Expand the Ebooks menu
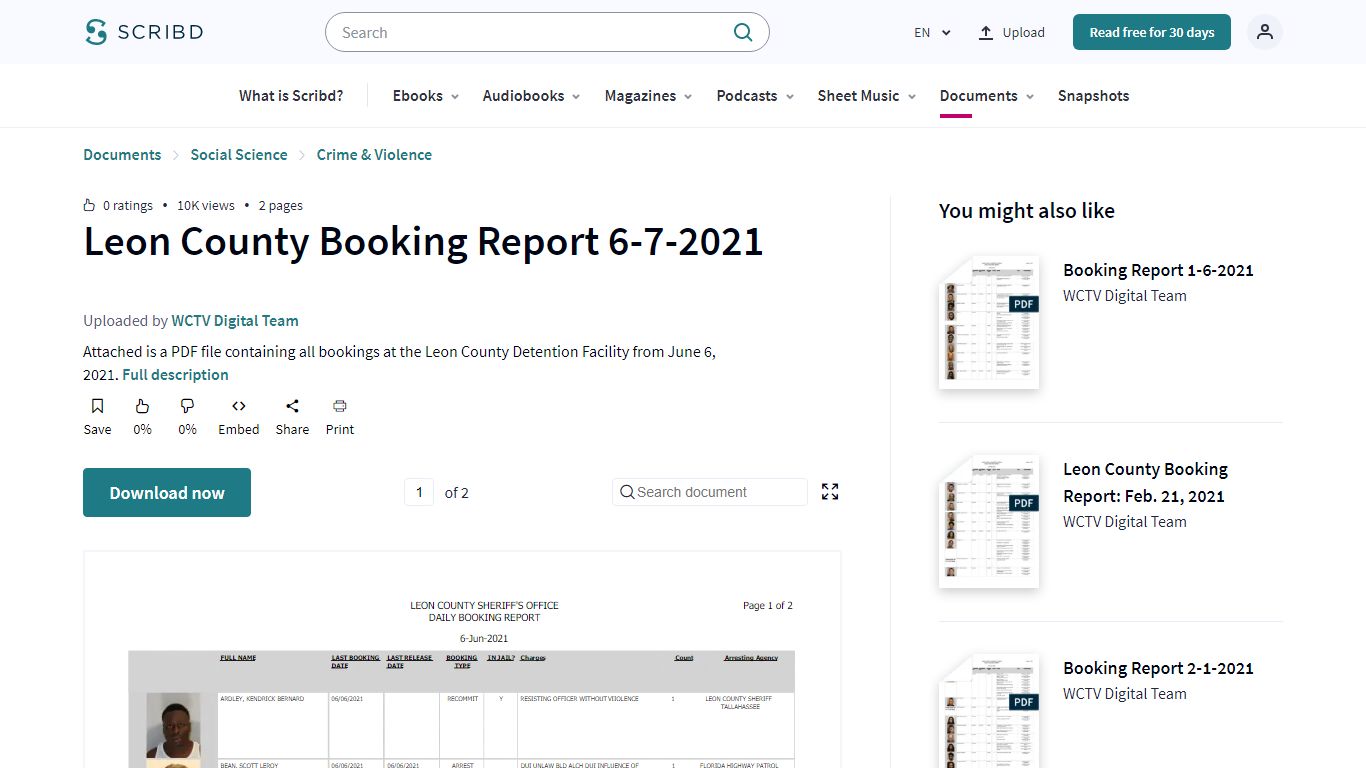Screen dimensions: 1366x768 coord(426,96)
